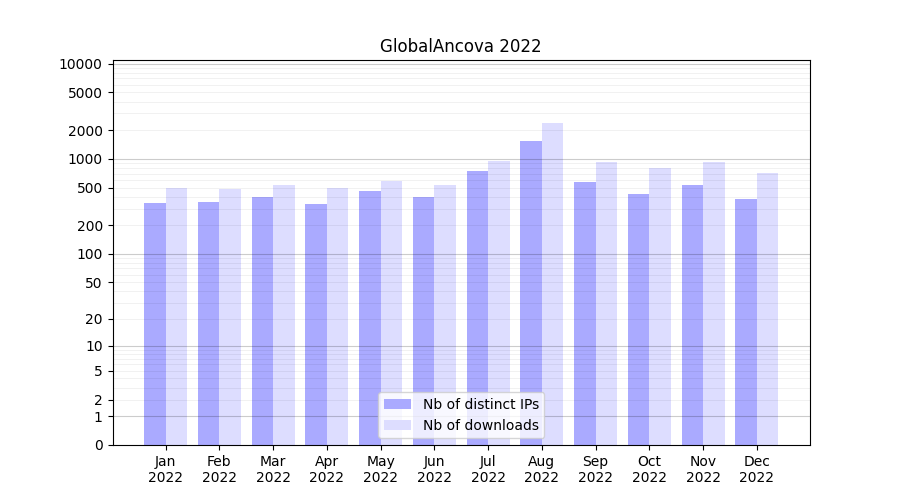Select the January 2022 downloads bar
The height and width of the screenshot is (500, 900).
176,316
